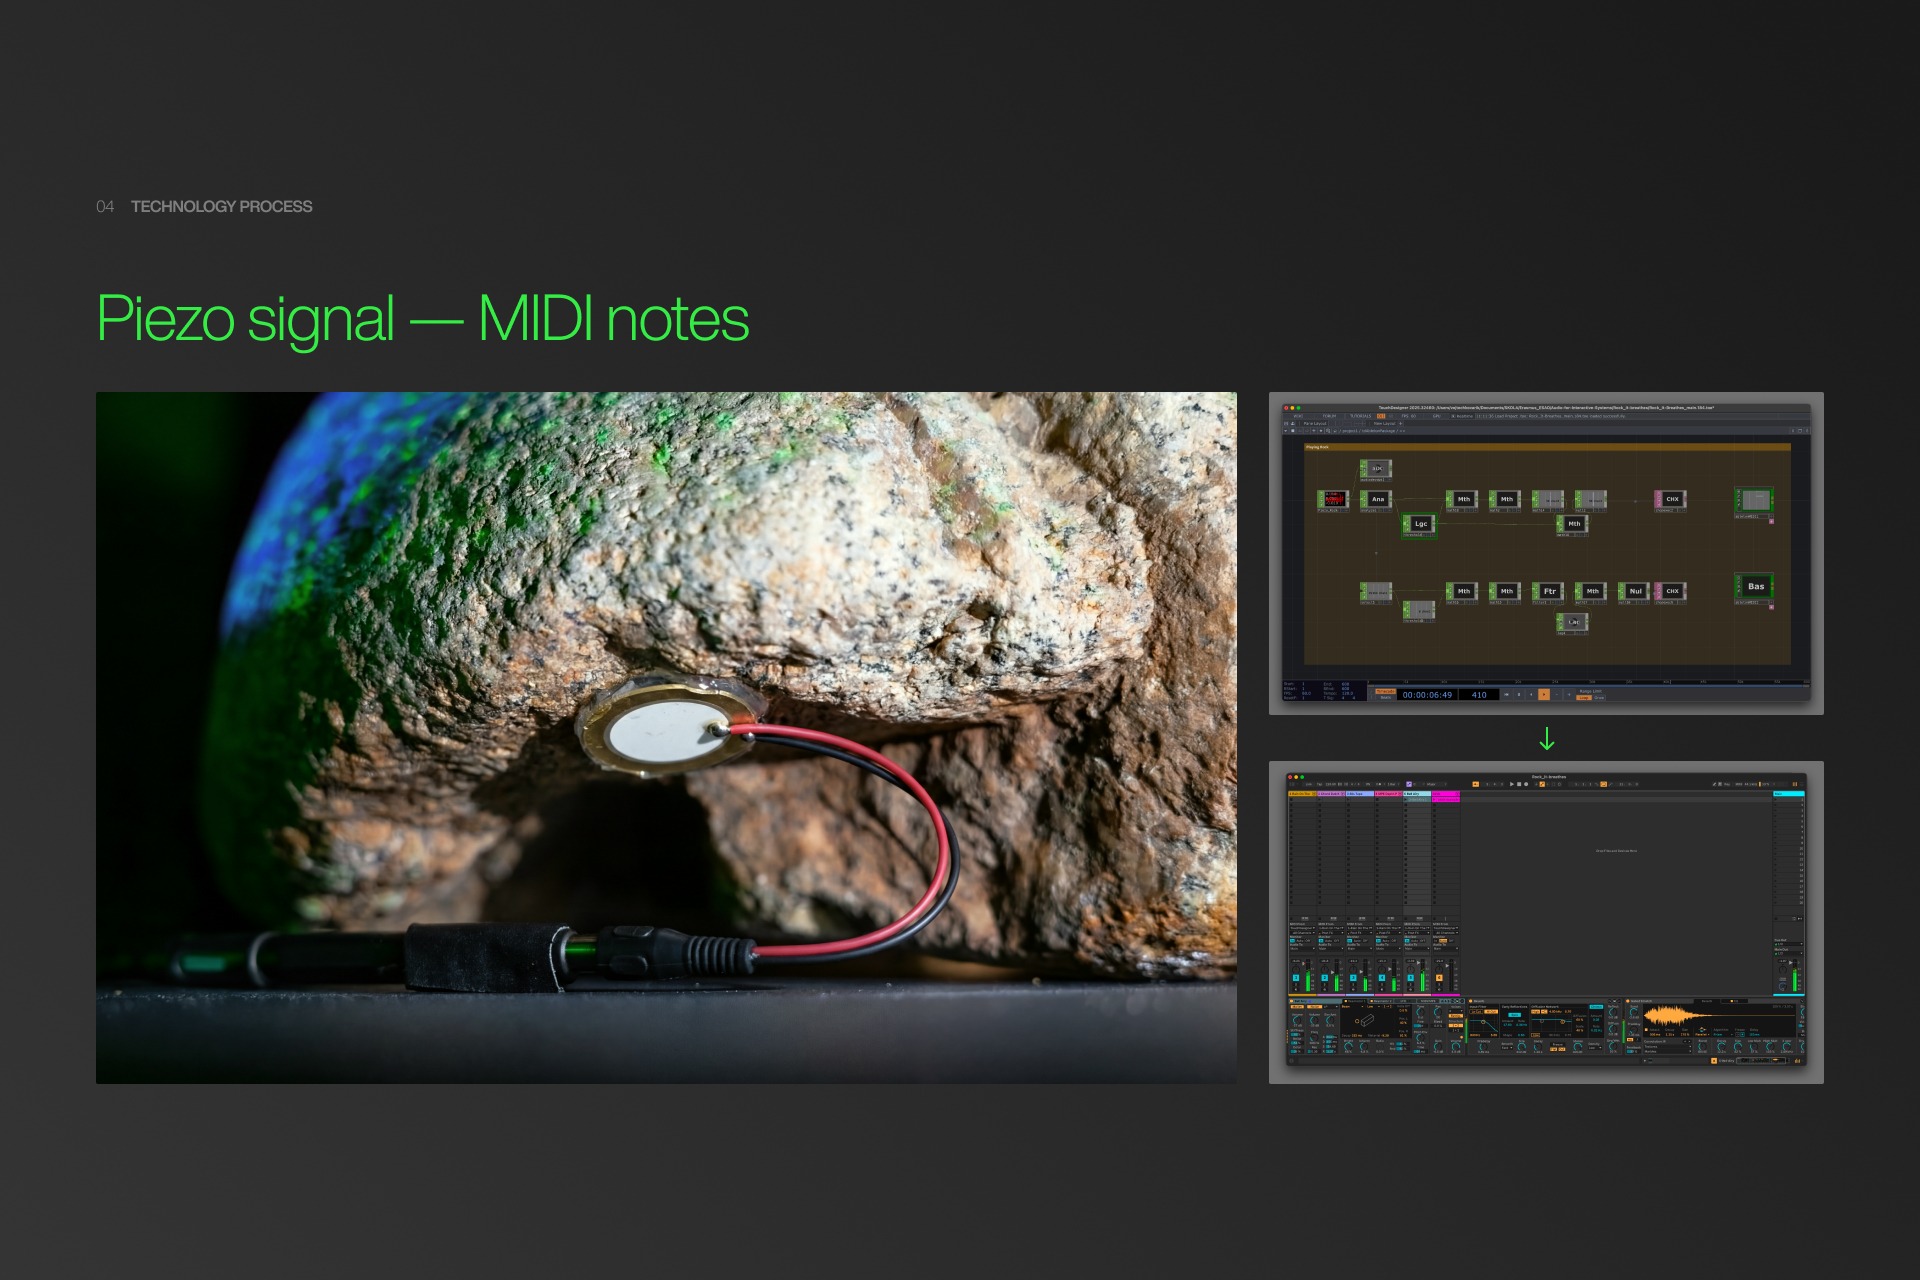Open the WIKI menu in TouchDesigner
Screen dimensions: 1920x1280
[1298, 416]
